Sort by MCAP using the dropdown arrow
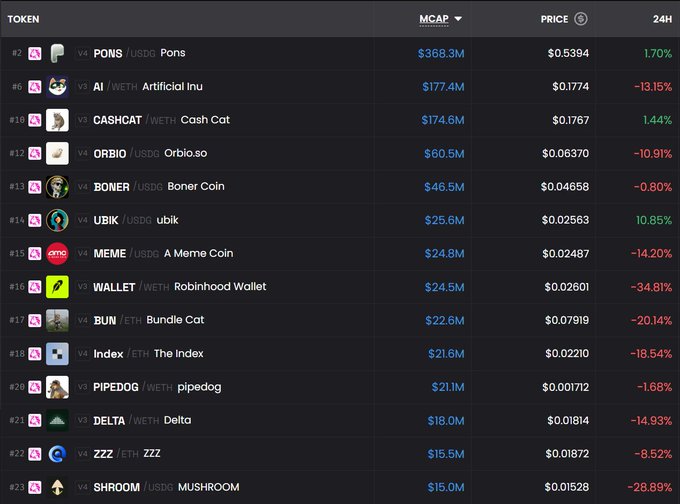Screen dimensions: 680x504 coord(458,19)
